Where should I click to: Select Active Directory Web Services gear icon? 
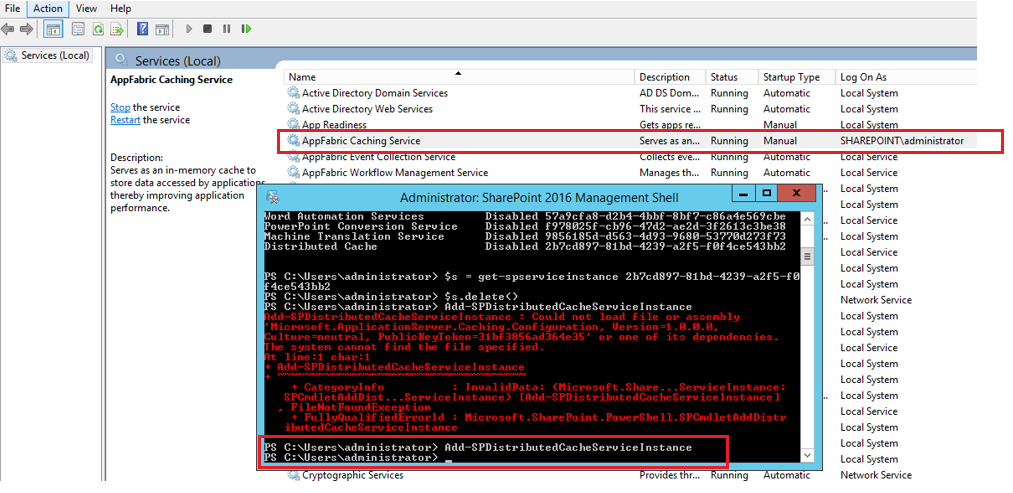point(294,109)
